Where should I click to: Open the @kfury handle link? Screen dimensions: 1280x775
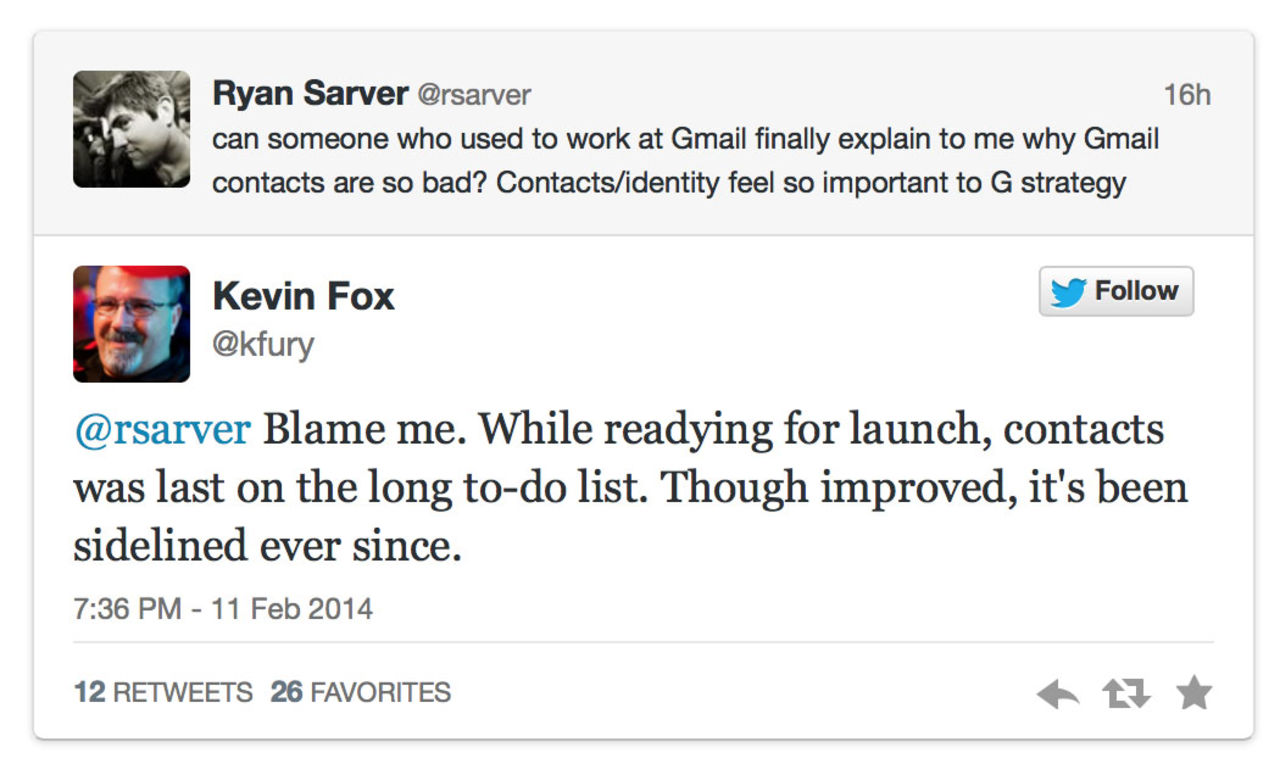tap(263, 345)
